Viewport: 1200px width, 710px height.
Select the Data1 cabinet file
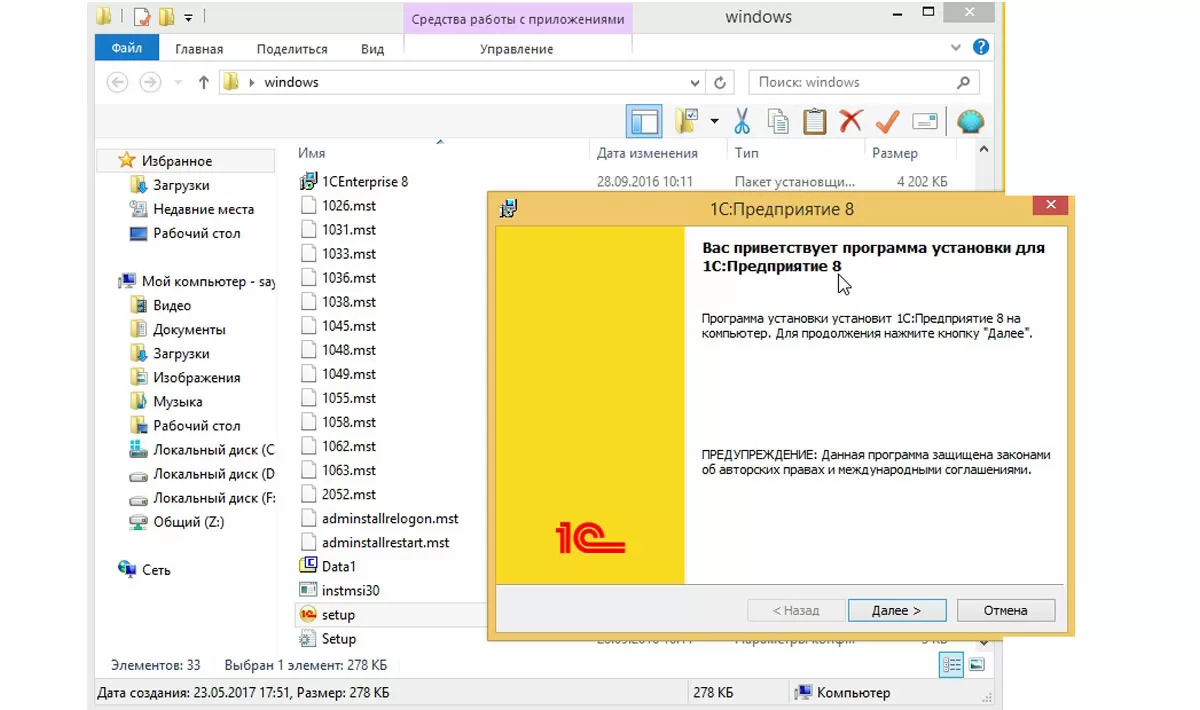[328, 567]
